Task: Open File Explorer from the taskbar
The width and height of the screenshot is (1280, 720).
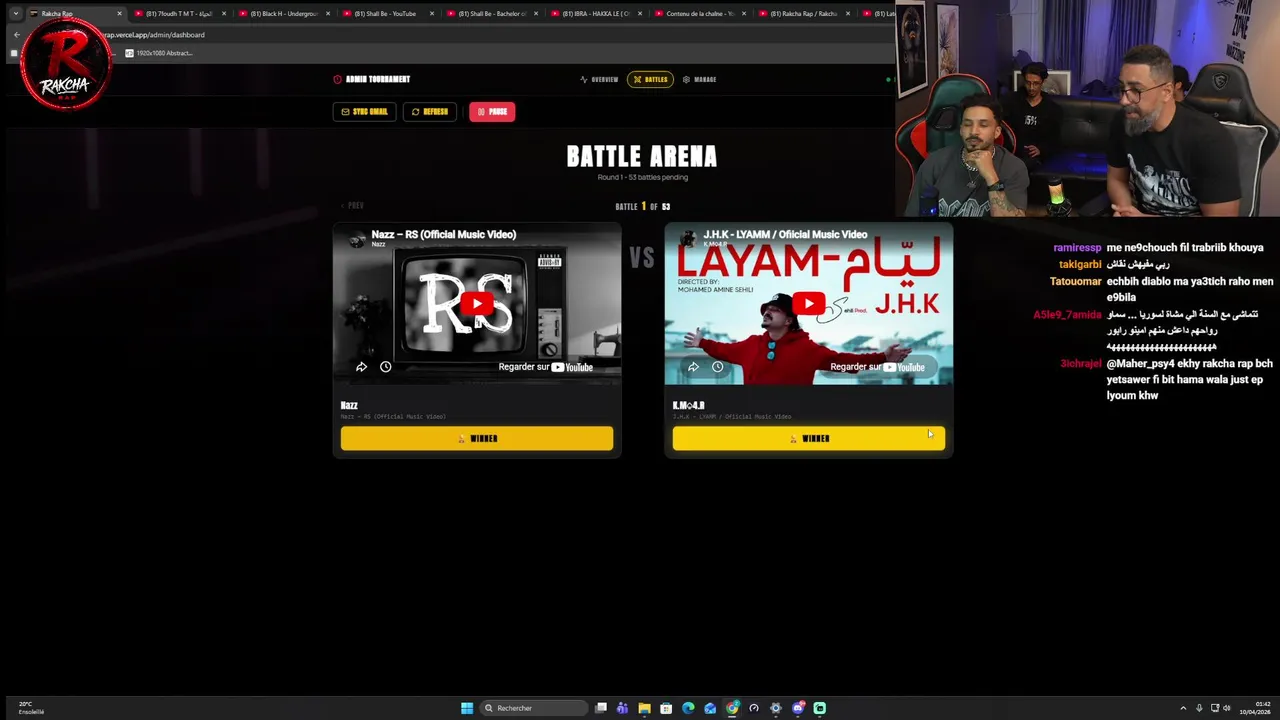Action: click(644, 708)
